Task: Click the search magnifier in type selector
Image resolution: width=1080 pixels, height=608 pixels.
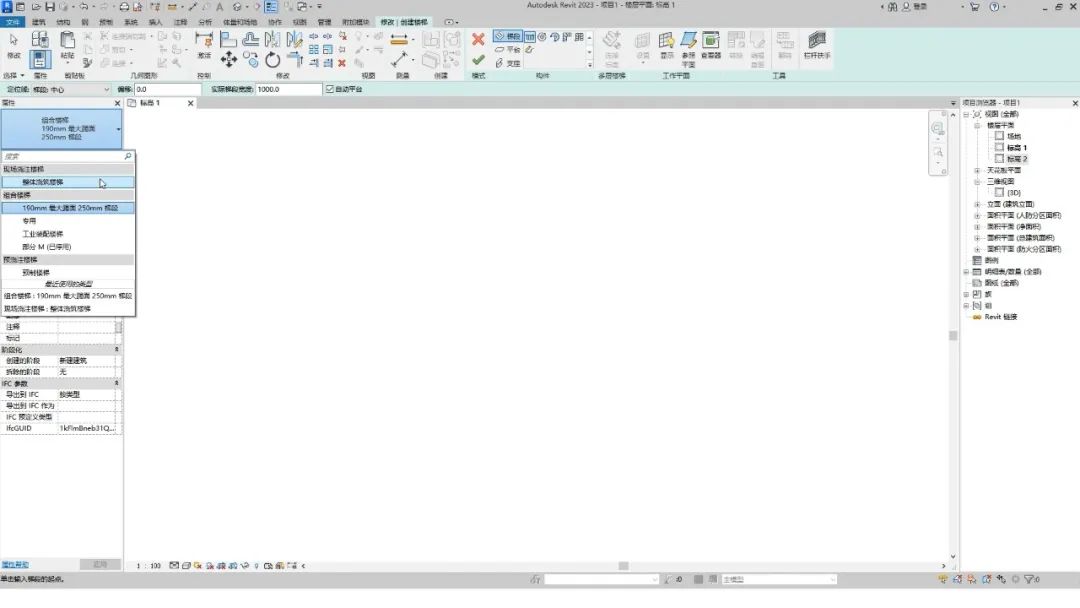Action: (127, 156)
